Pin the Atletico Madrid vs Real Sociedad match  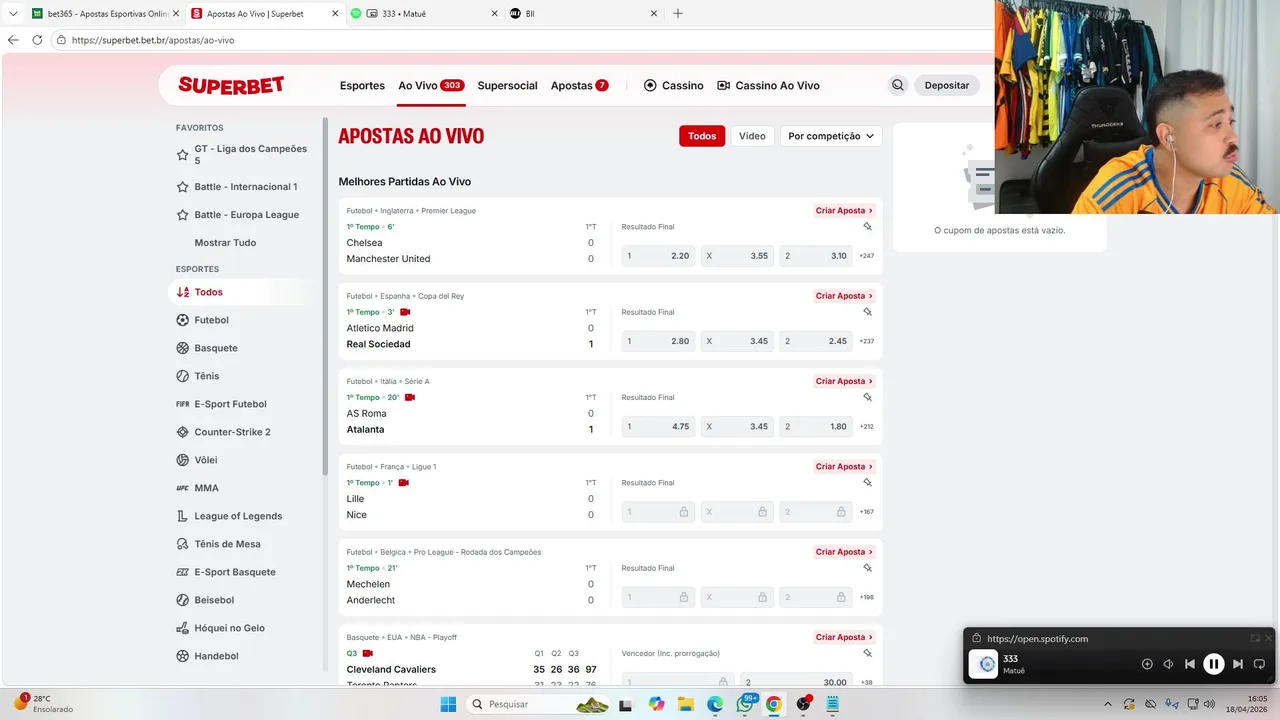[x=868, y=312]
